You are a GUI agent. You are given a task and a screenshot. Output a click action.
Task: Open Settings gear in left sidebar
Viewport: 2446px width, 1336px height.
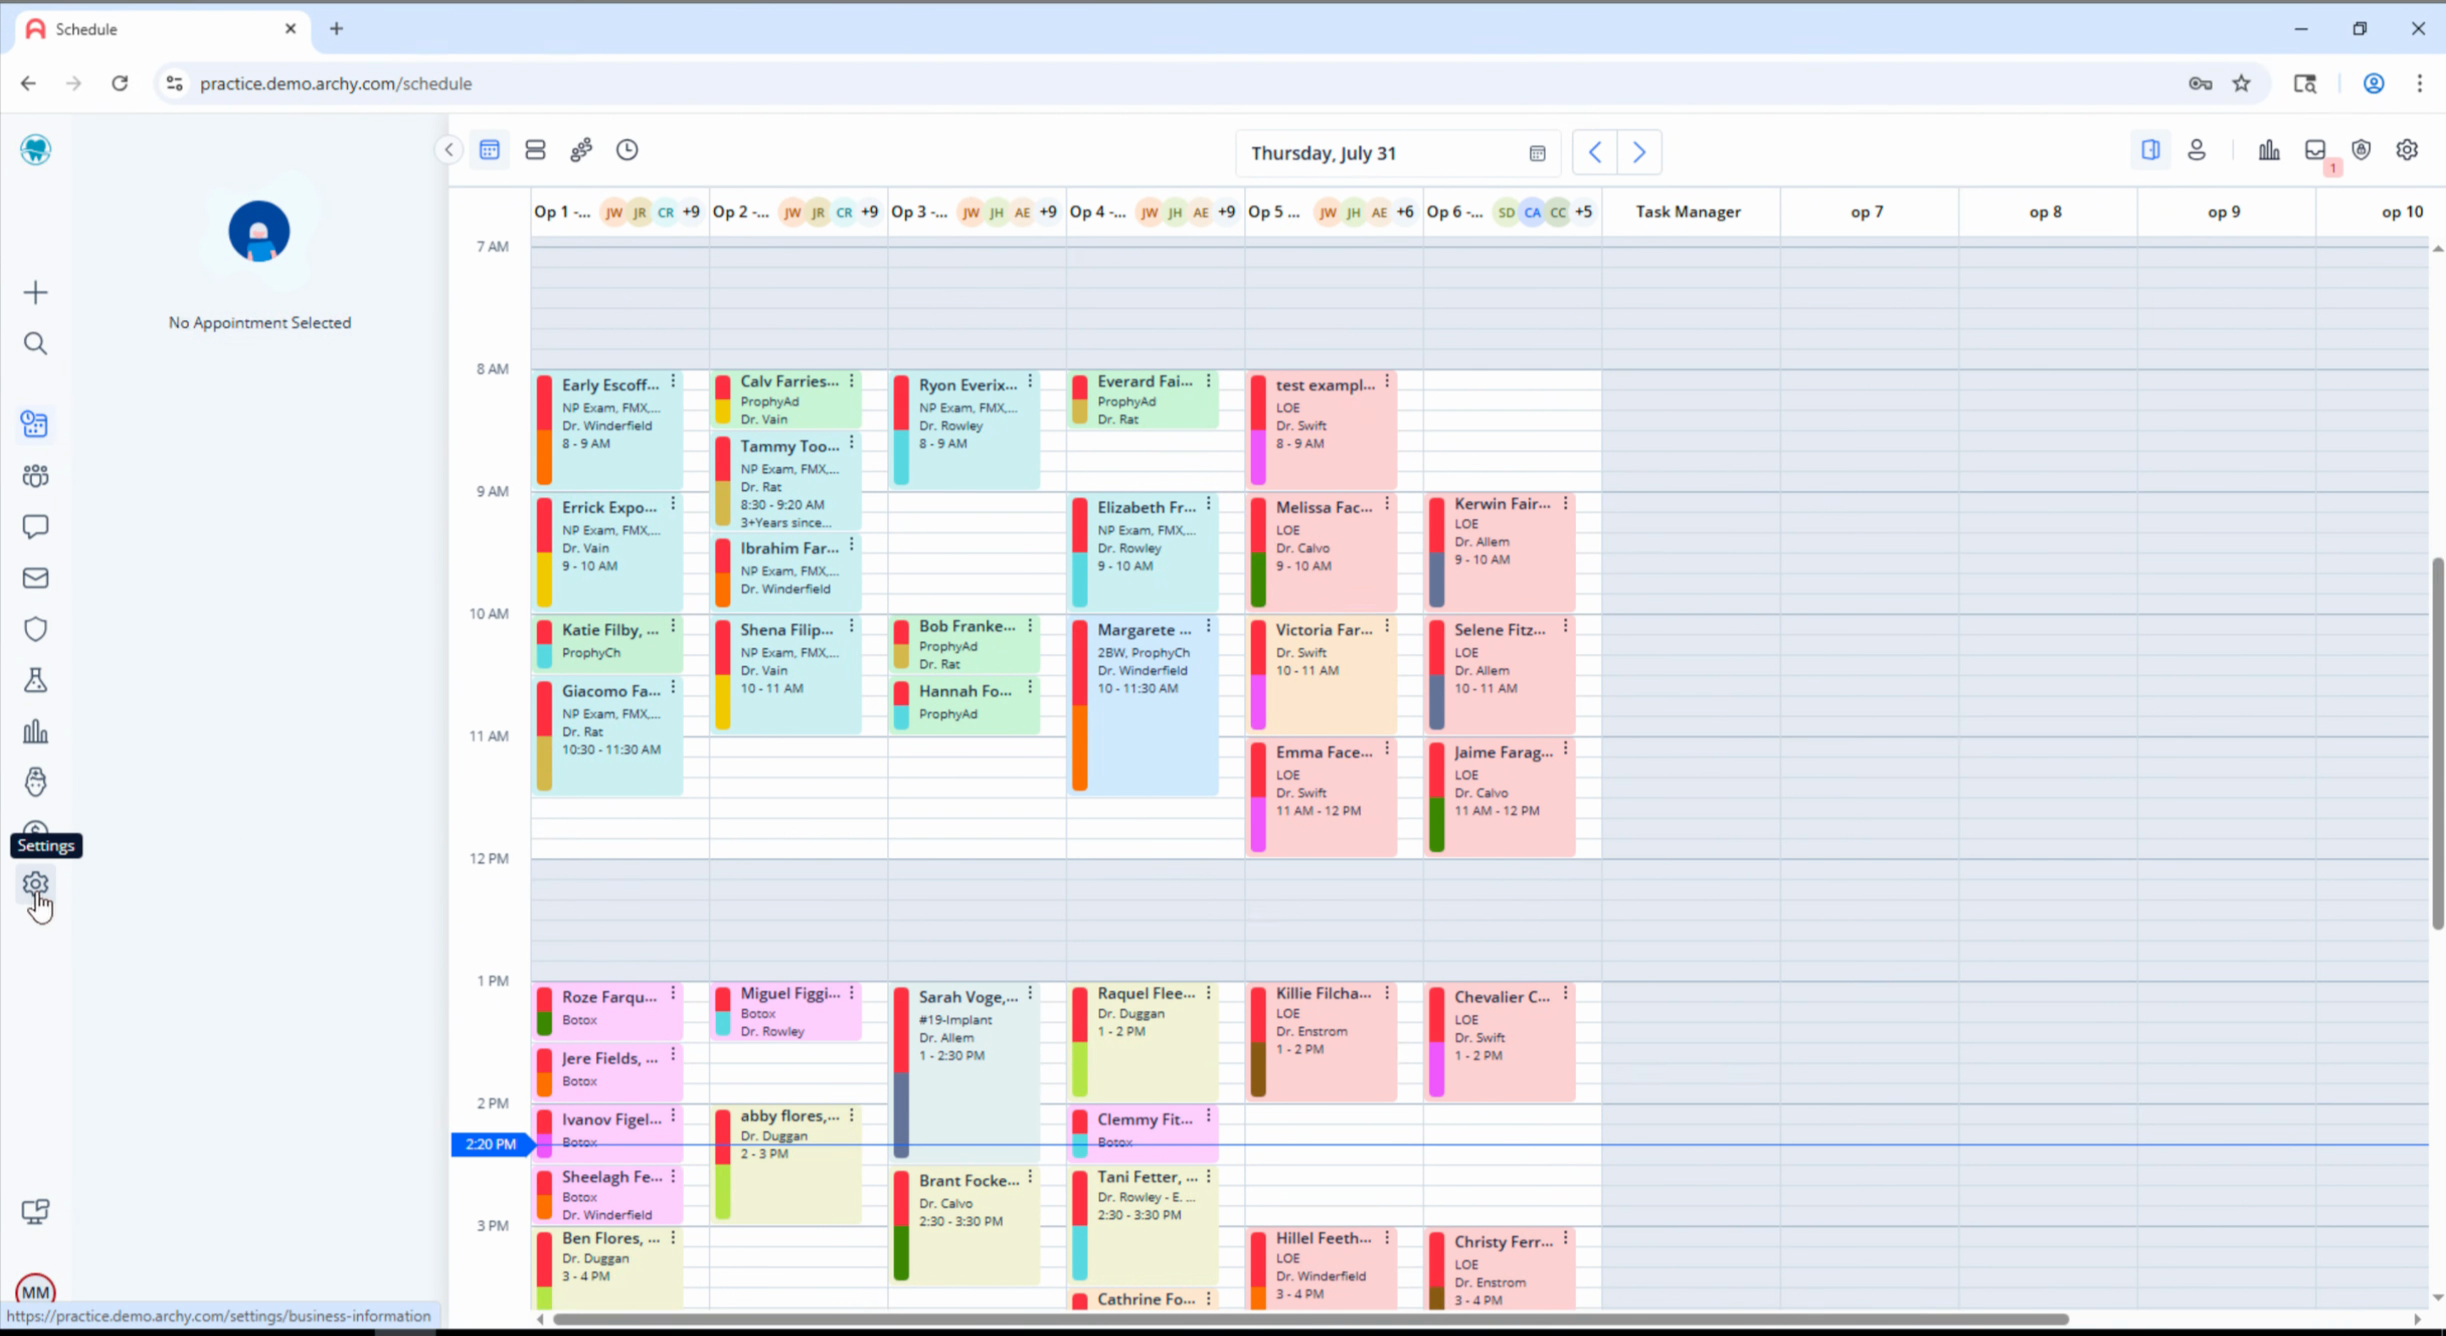tap(35, 884)
